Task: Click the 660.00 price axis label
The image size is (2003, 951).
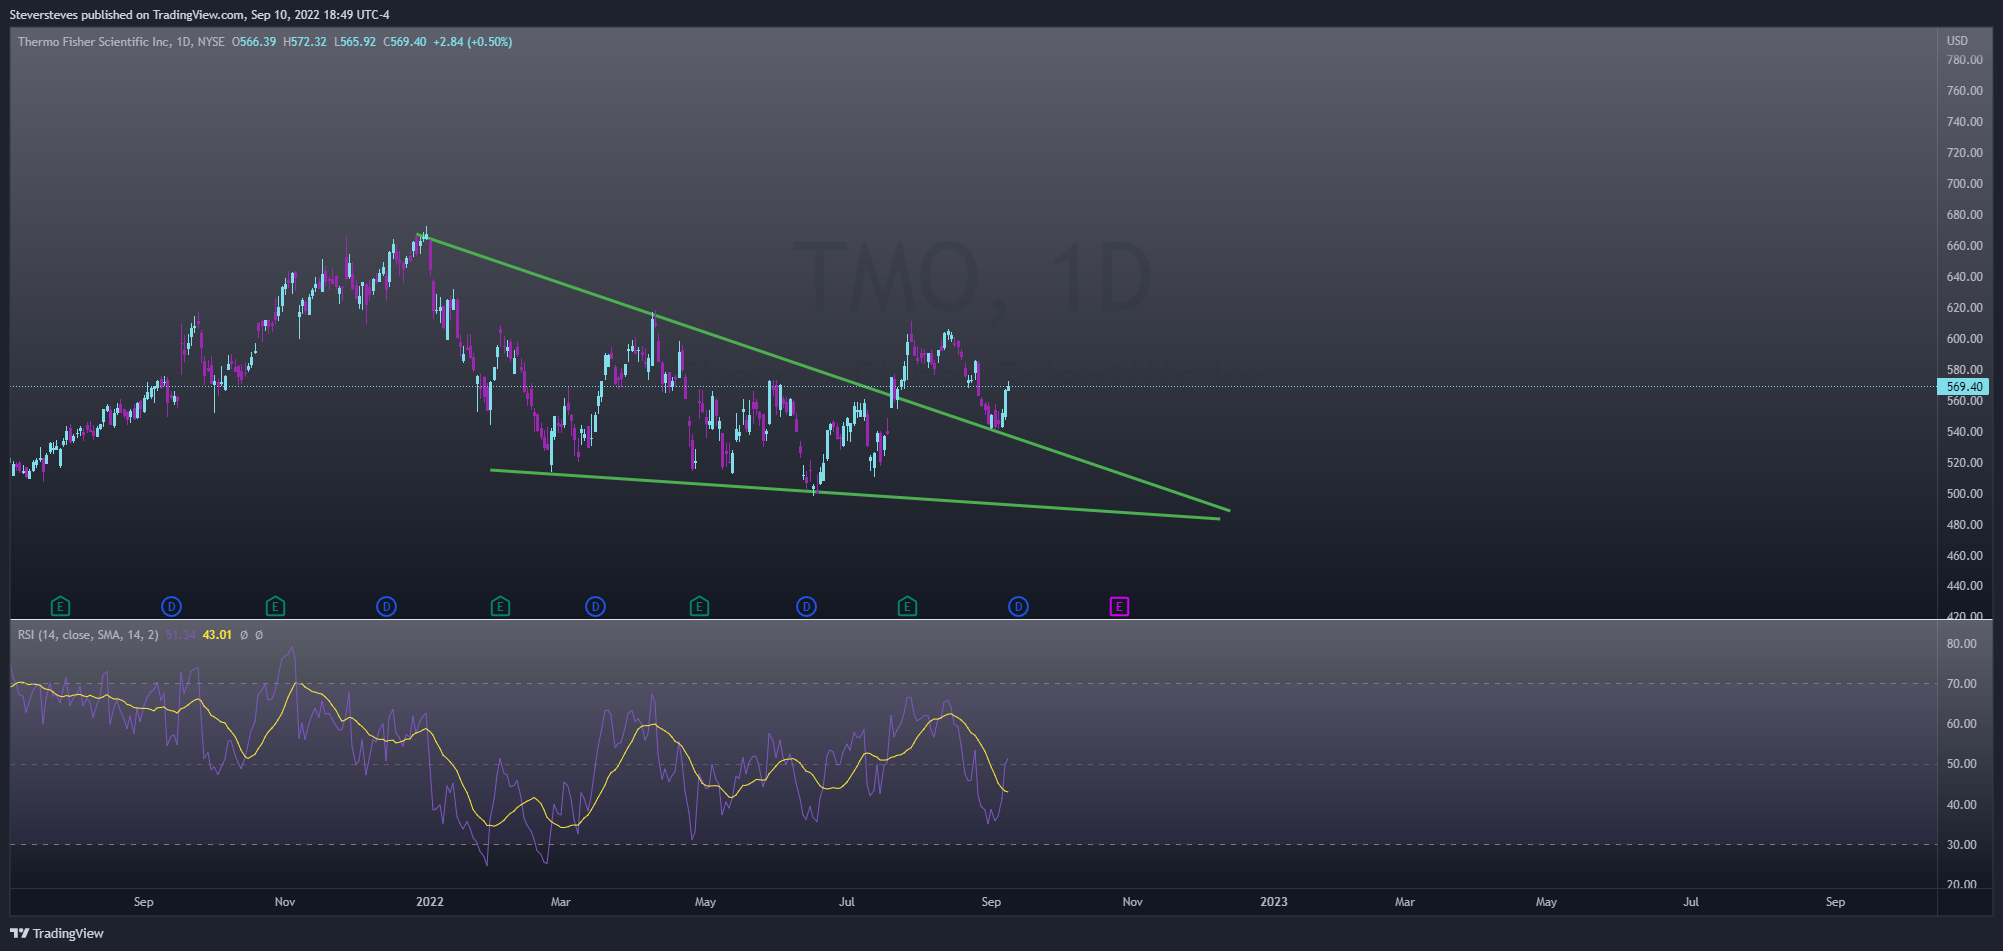Action: [x=1964, y=246]
